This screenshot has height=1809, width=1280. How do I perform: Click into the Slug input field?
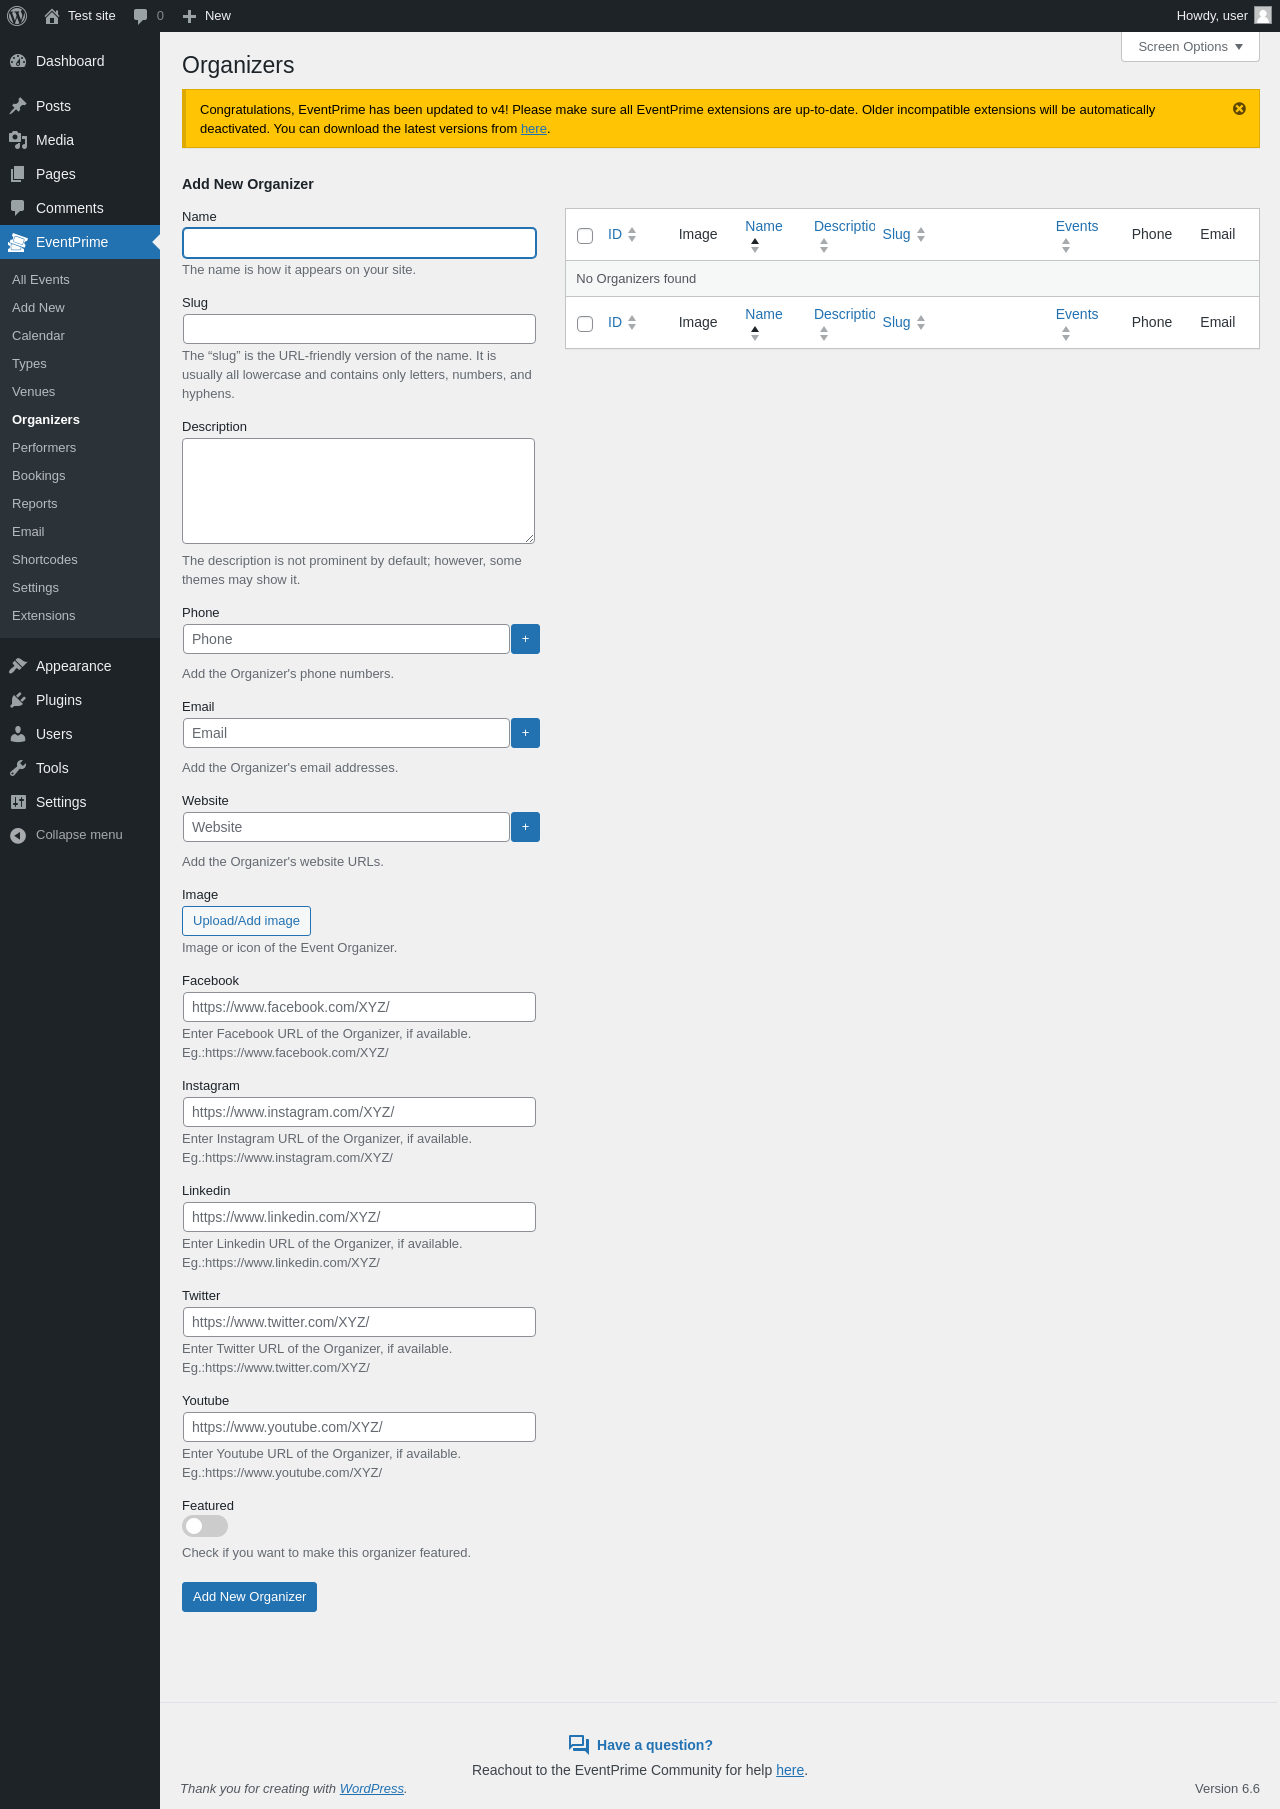(x=359, y=329)
